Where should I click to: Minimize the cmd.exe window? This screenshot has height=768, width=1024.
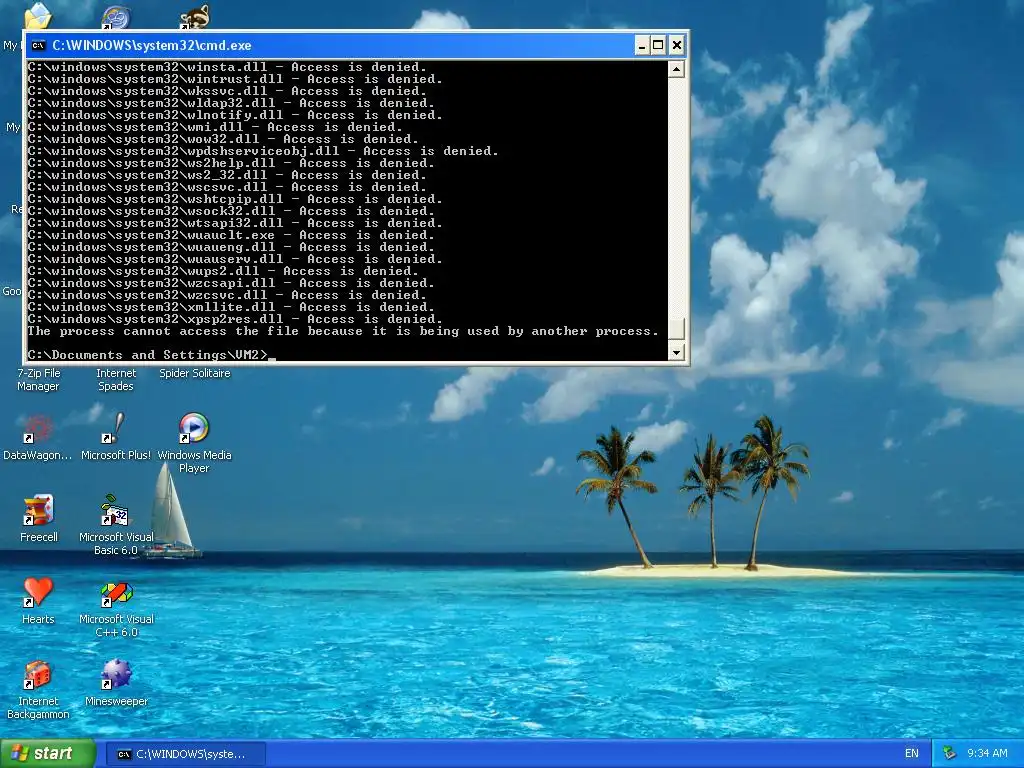(x=642, y=45)
